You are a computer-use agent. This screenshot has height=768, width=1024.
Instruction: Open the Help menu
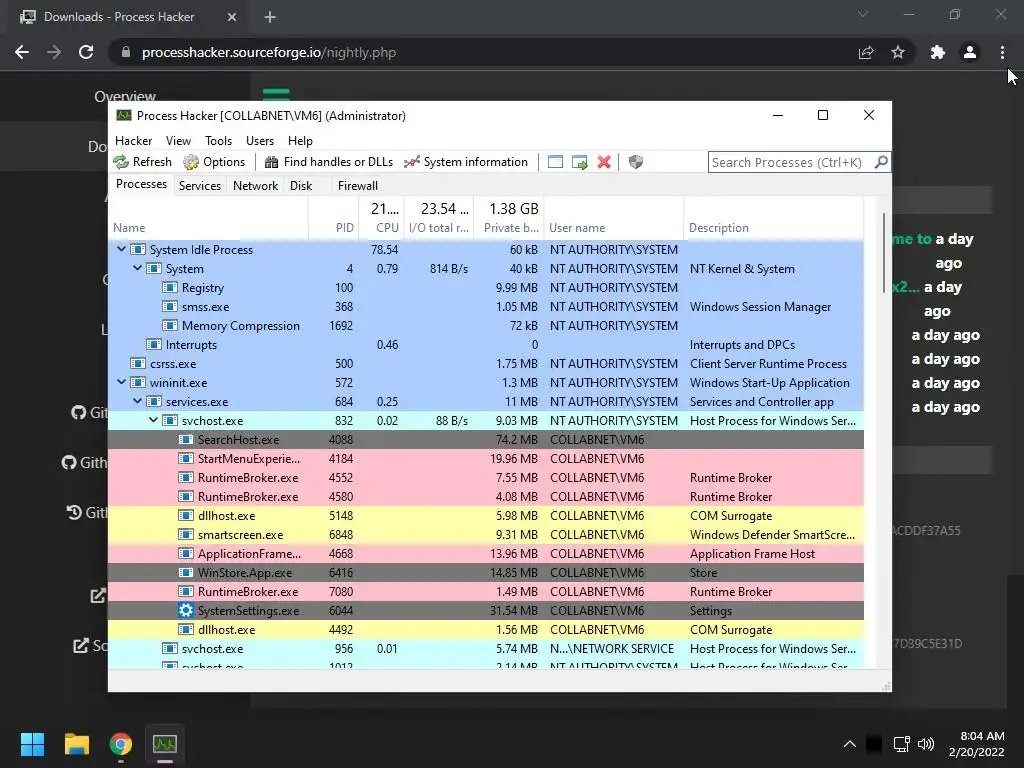(x=300, y=140)
